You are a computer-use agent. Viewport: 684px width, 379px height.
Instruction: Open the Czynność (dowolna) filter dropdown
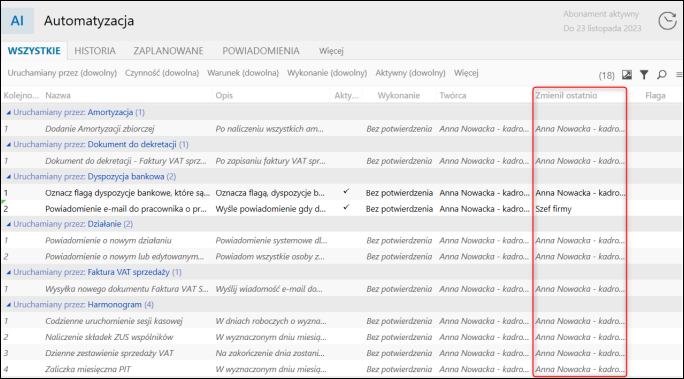pyautogui.click(x=162, y=73)
